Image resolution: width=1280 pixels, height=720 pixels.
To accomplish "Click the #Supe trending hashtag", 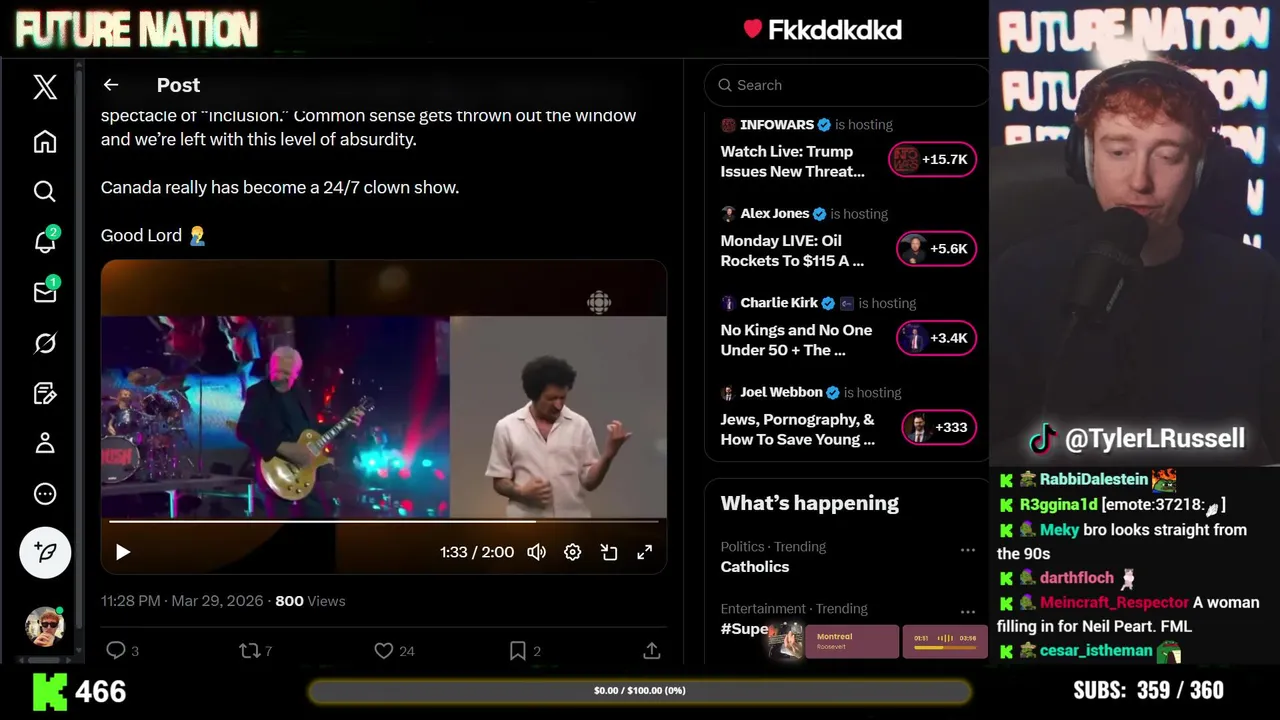I will (744, 629).
